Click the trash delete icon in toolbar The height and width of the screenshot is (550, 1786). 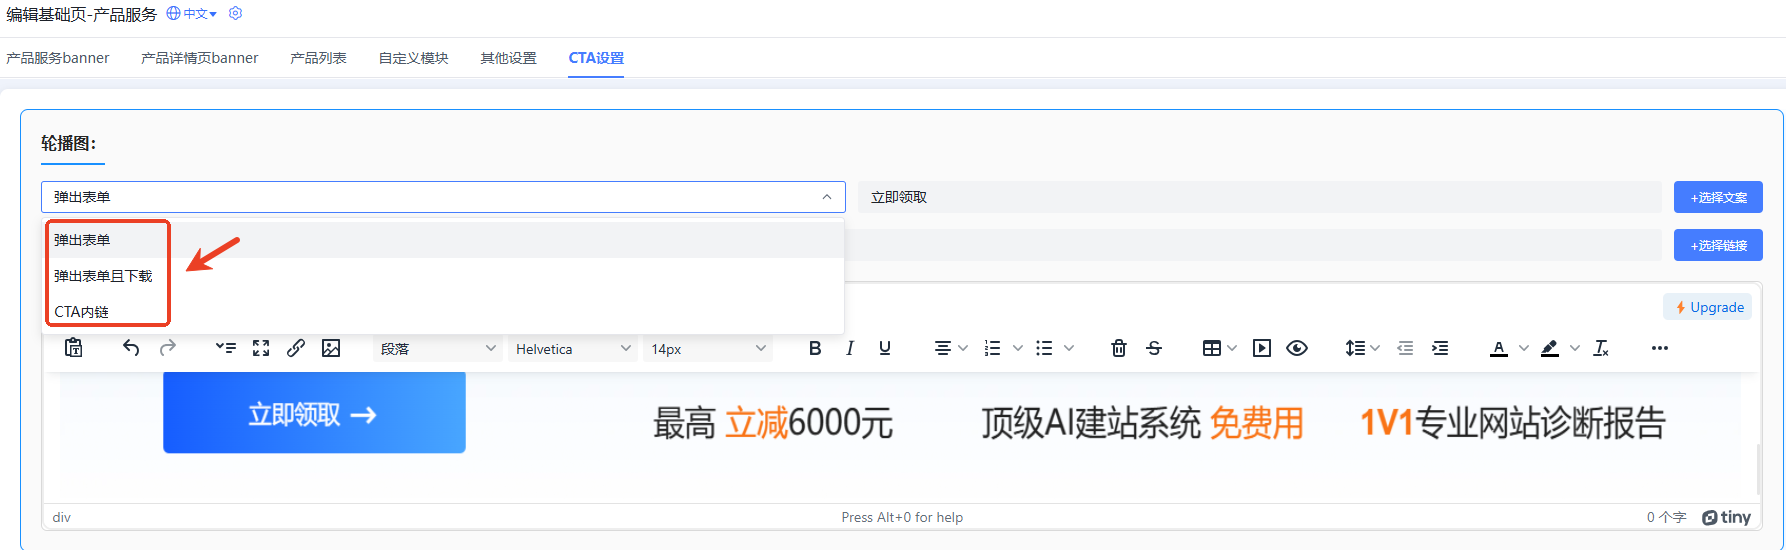click(x=1119, y=348)
